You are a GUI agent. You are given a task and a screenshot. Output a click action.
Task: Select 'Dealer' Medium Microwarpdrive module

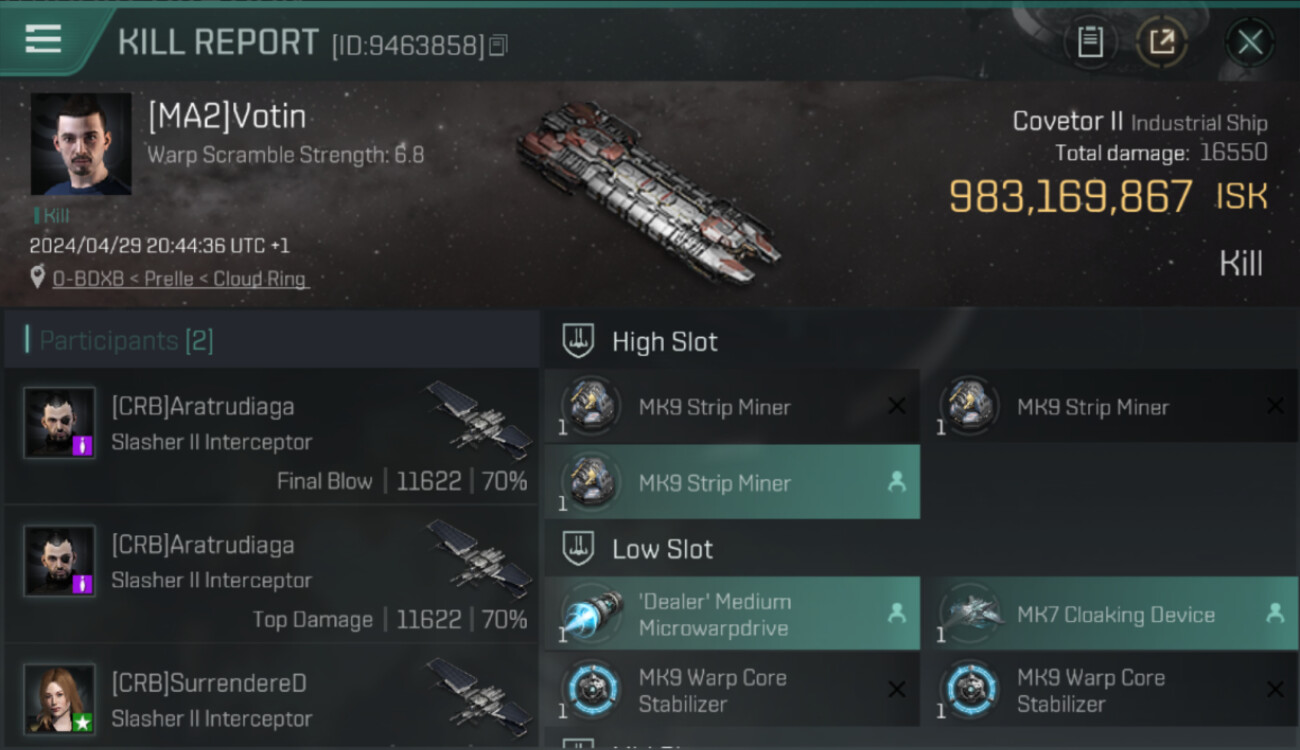click(x=732, y=614)
